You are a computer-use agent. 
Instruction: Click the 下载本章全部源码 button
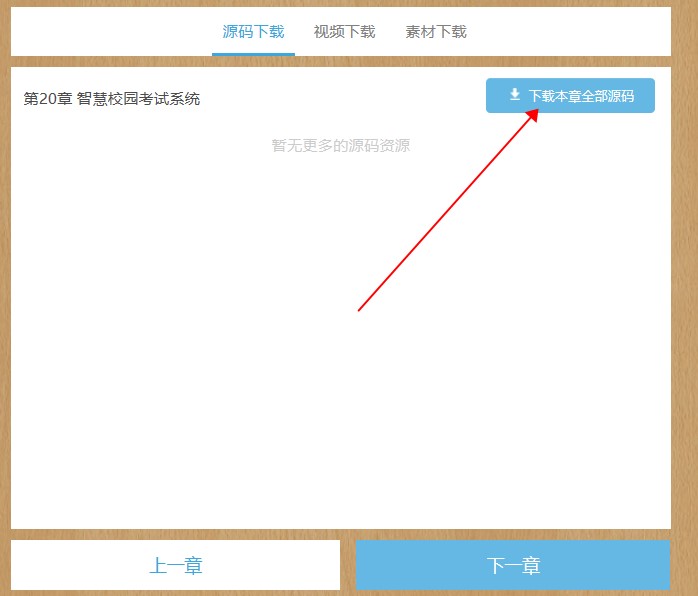(x=570, y=96)
